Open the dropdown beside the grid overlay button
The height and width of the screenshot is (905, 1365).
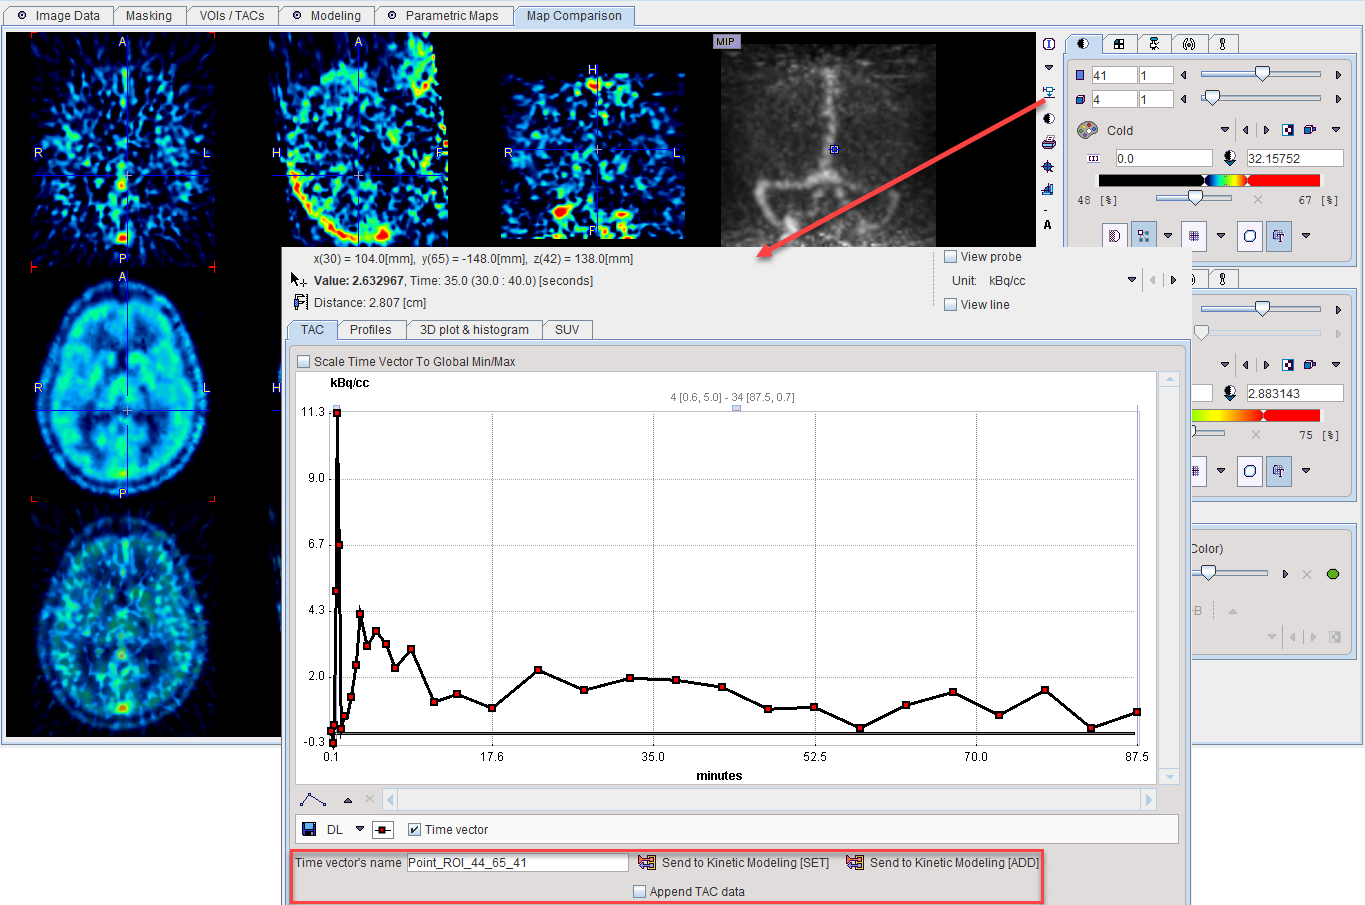point(1221,236)
